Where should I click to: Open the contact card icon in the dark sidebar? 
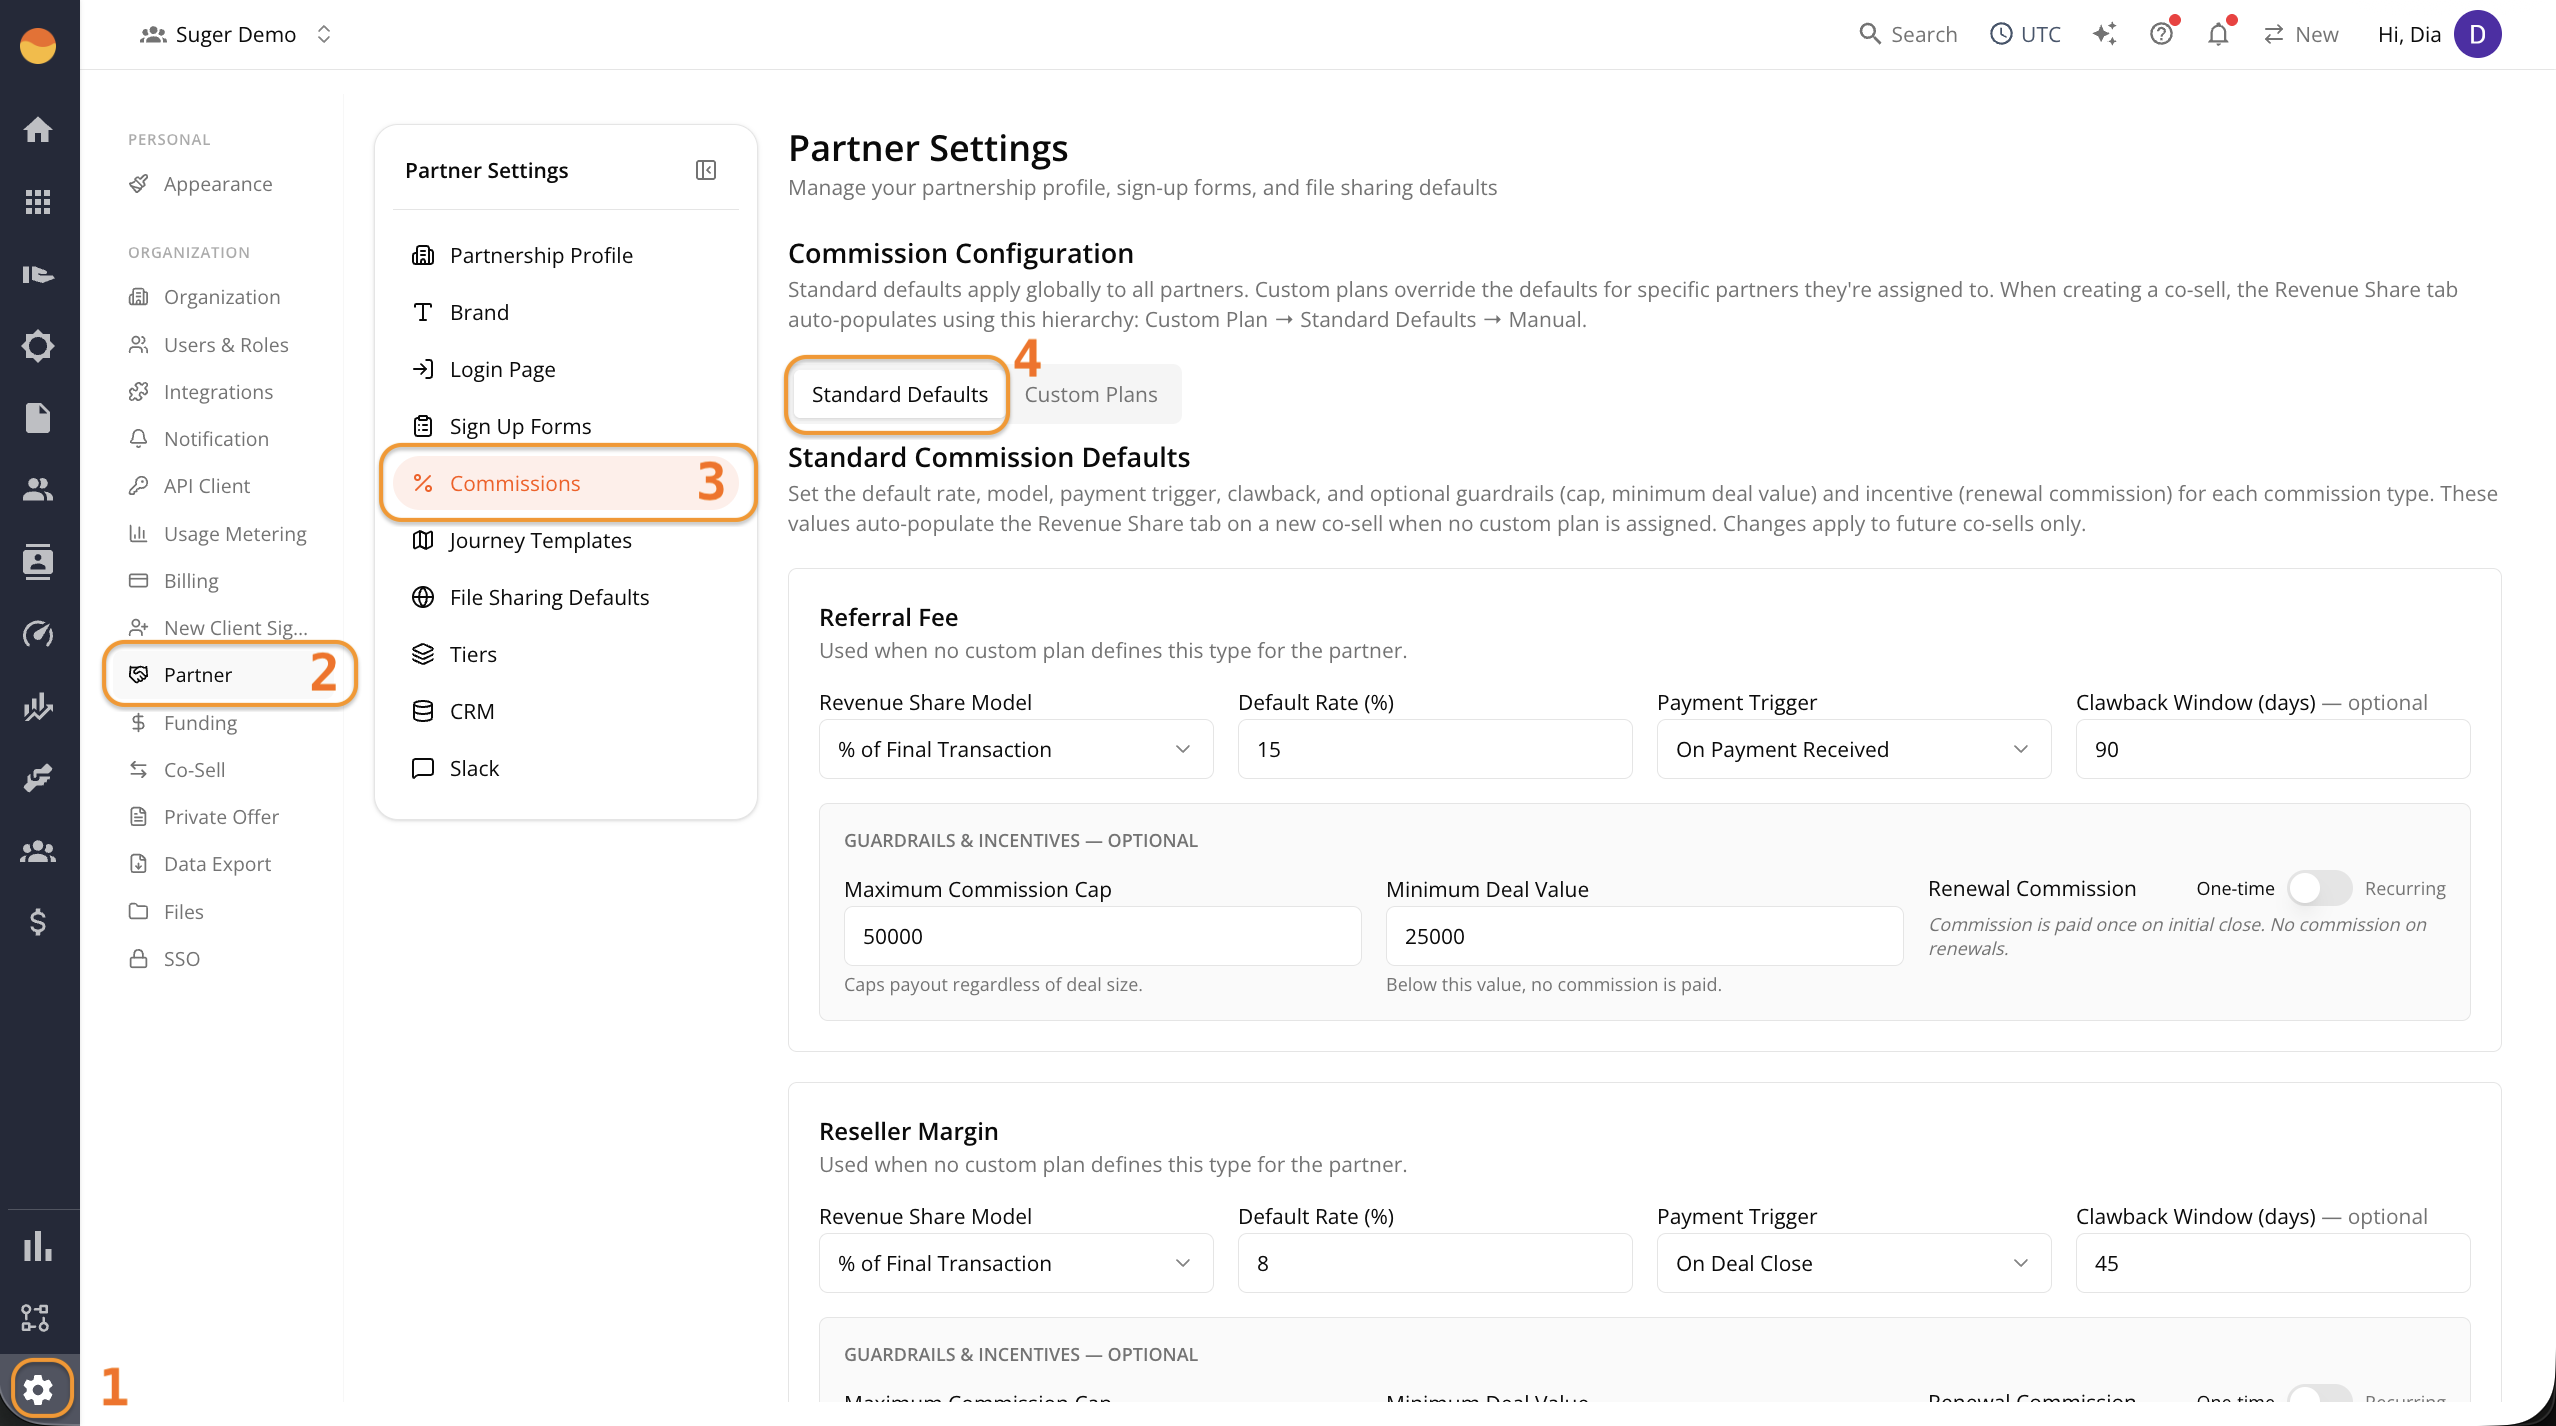(38, 562)
